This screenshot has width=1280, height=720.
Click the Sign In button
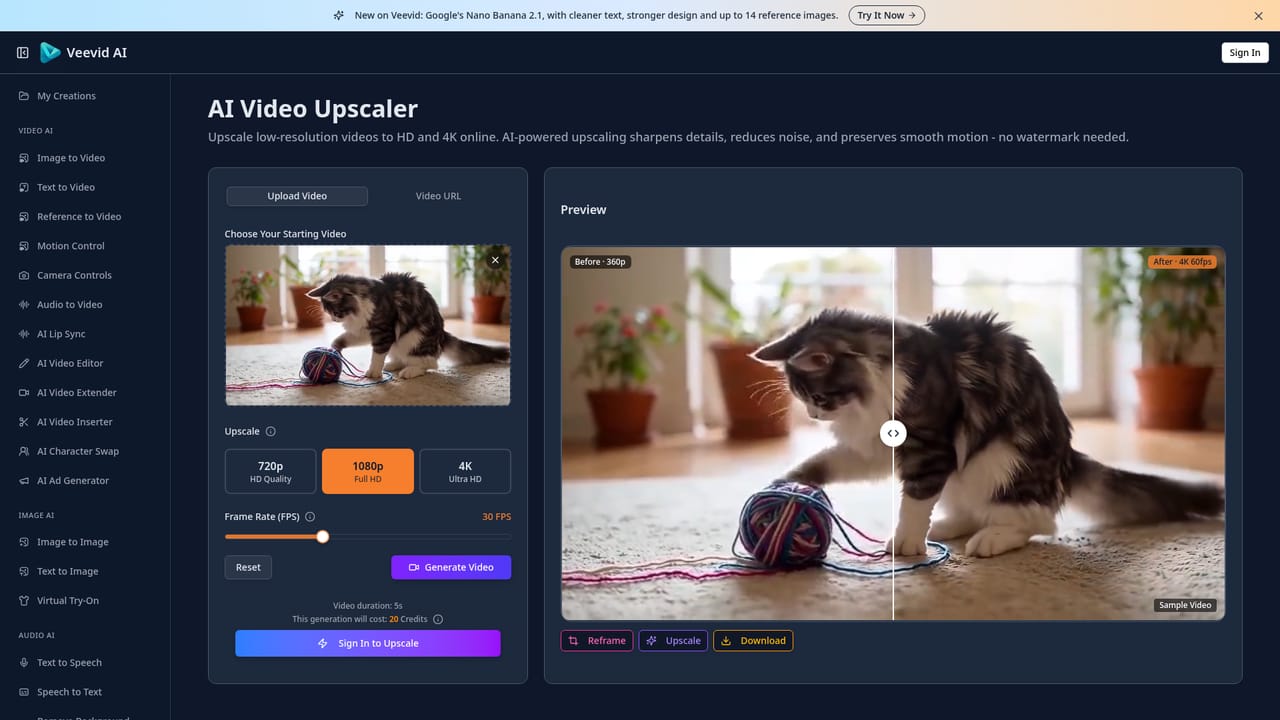pyautogui.click(x=1245, y=53)
